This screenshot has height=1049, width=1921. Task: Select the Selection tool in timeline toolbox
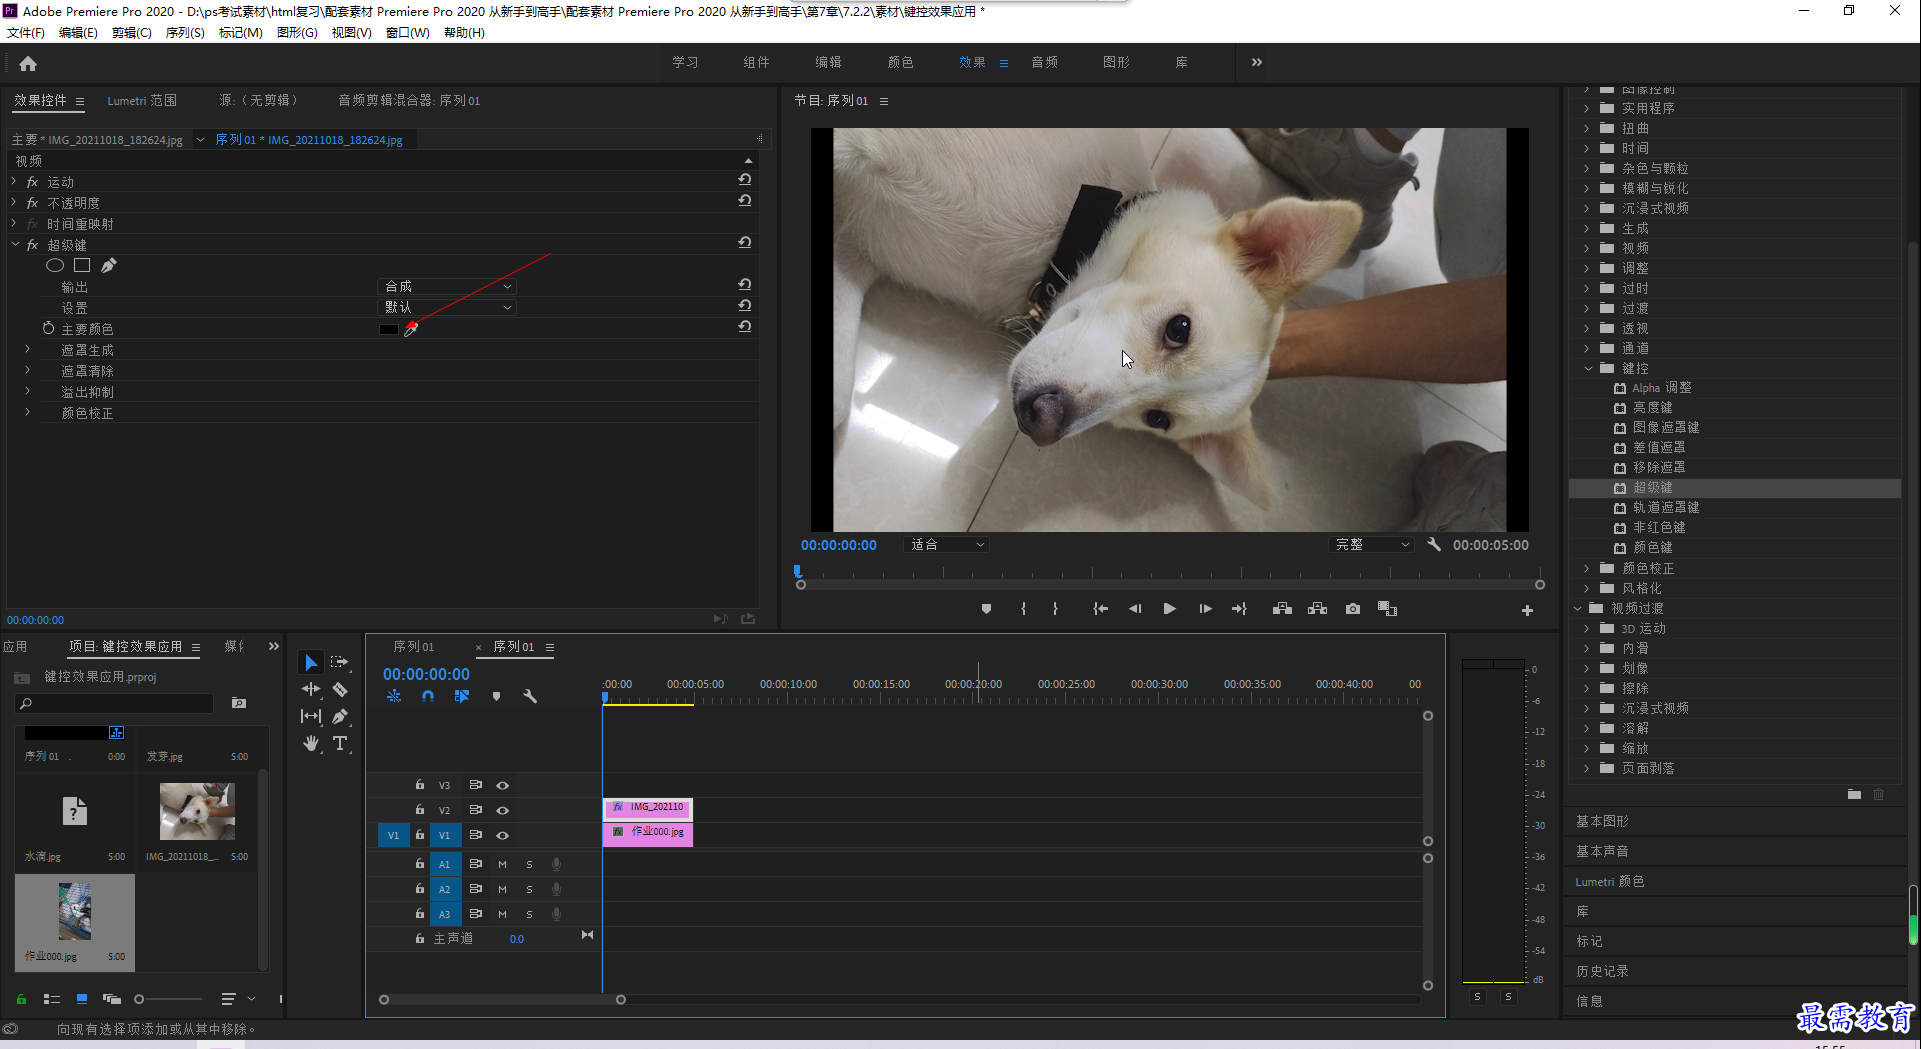(x=311, y=662)
